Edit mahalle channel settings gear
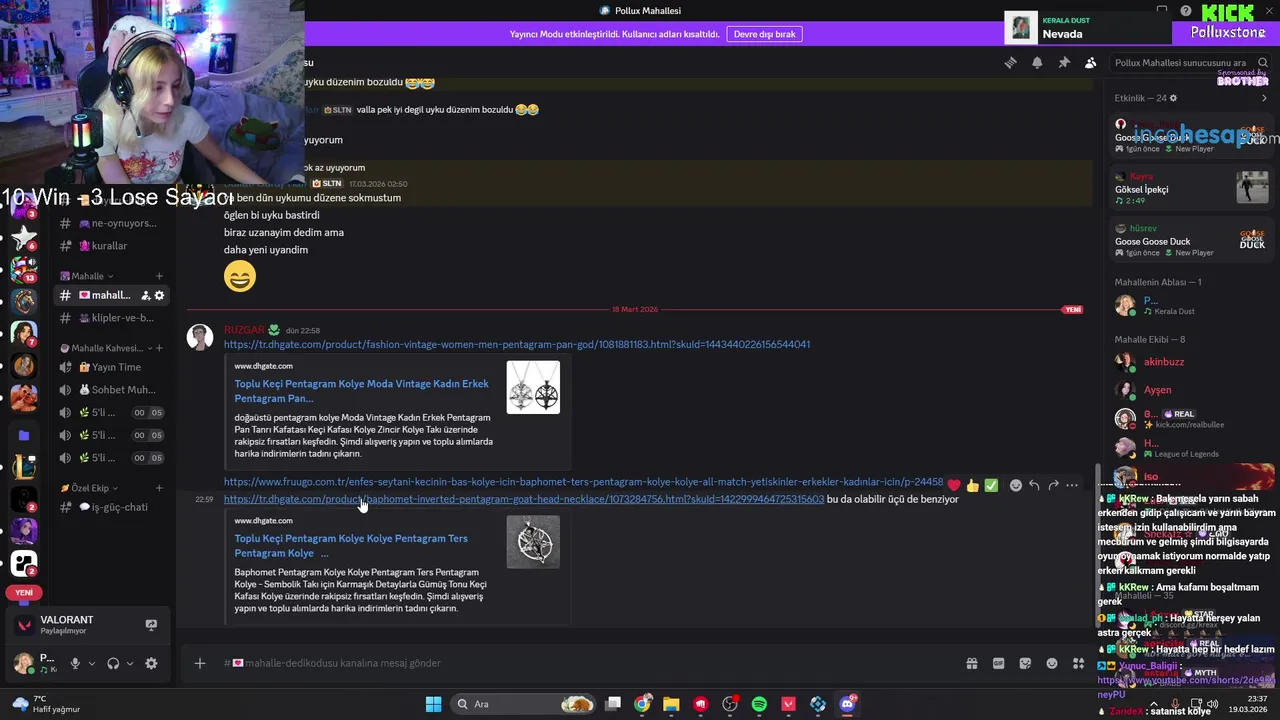 tap(159, 295)
